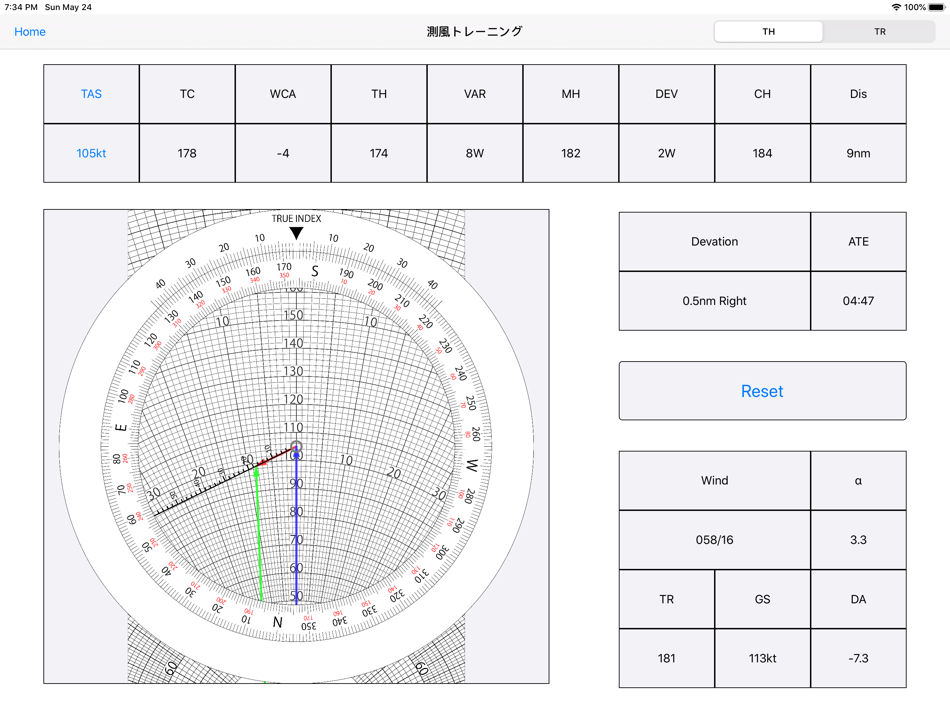Viewport: 950px width, 712px height.
Task: Tap the S mark on the compass rose
Action: tap(314, 271)
